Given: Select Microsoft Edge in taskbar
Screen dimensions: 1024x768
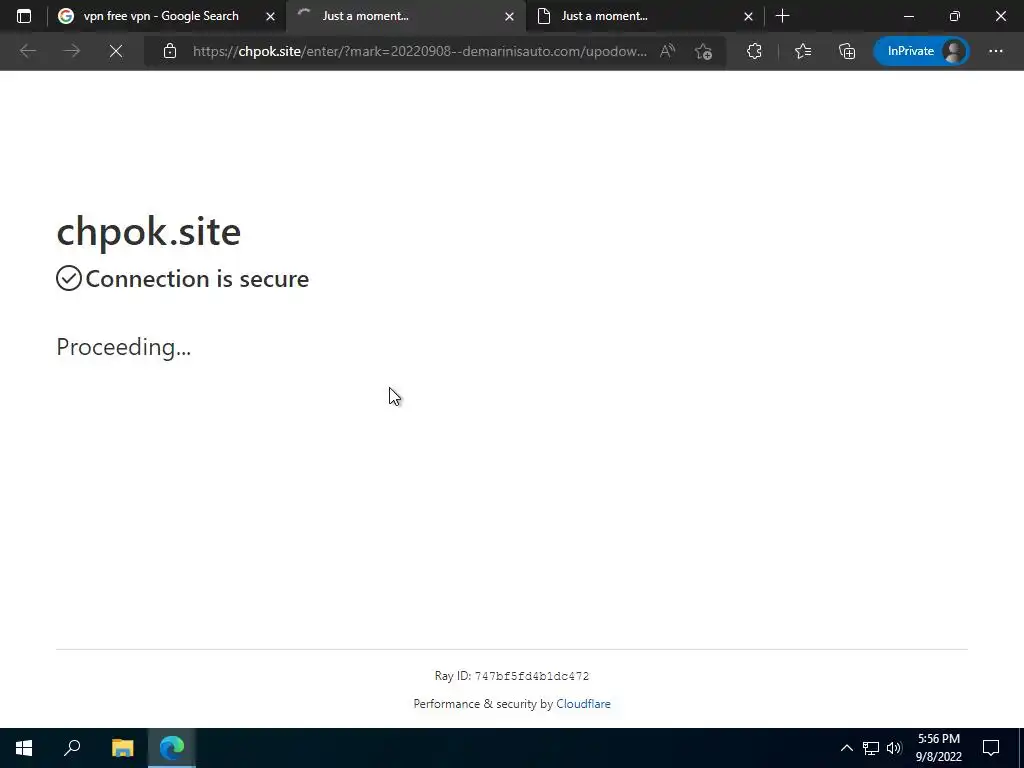Looking at the screenshot, I should point(172,748).
